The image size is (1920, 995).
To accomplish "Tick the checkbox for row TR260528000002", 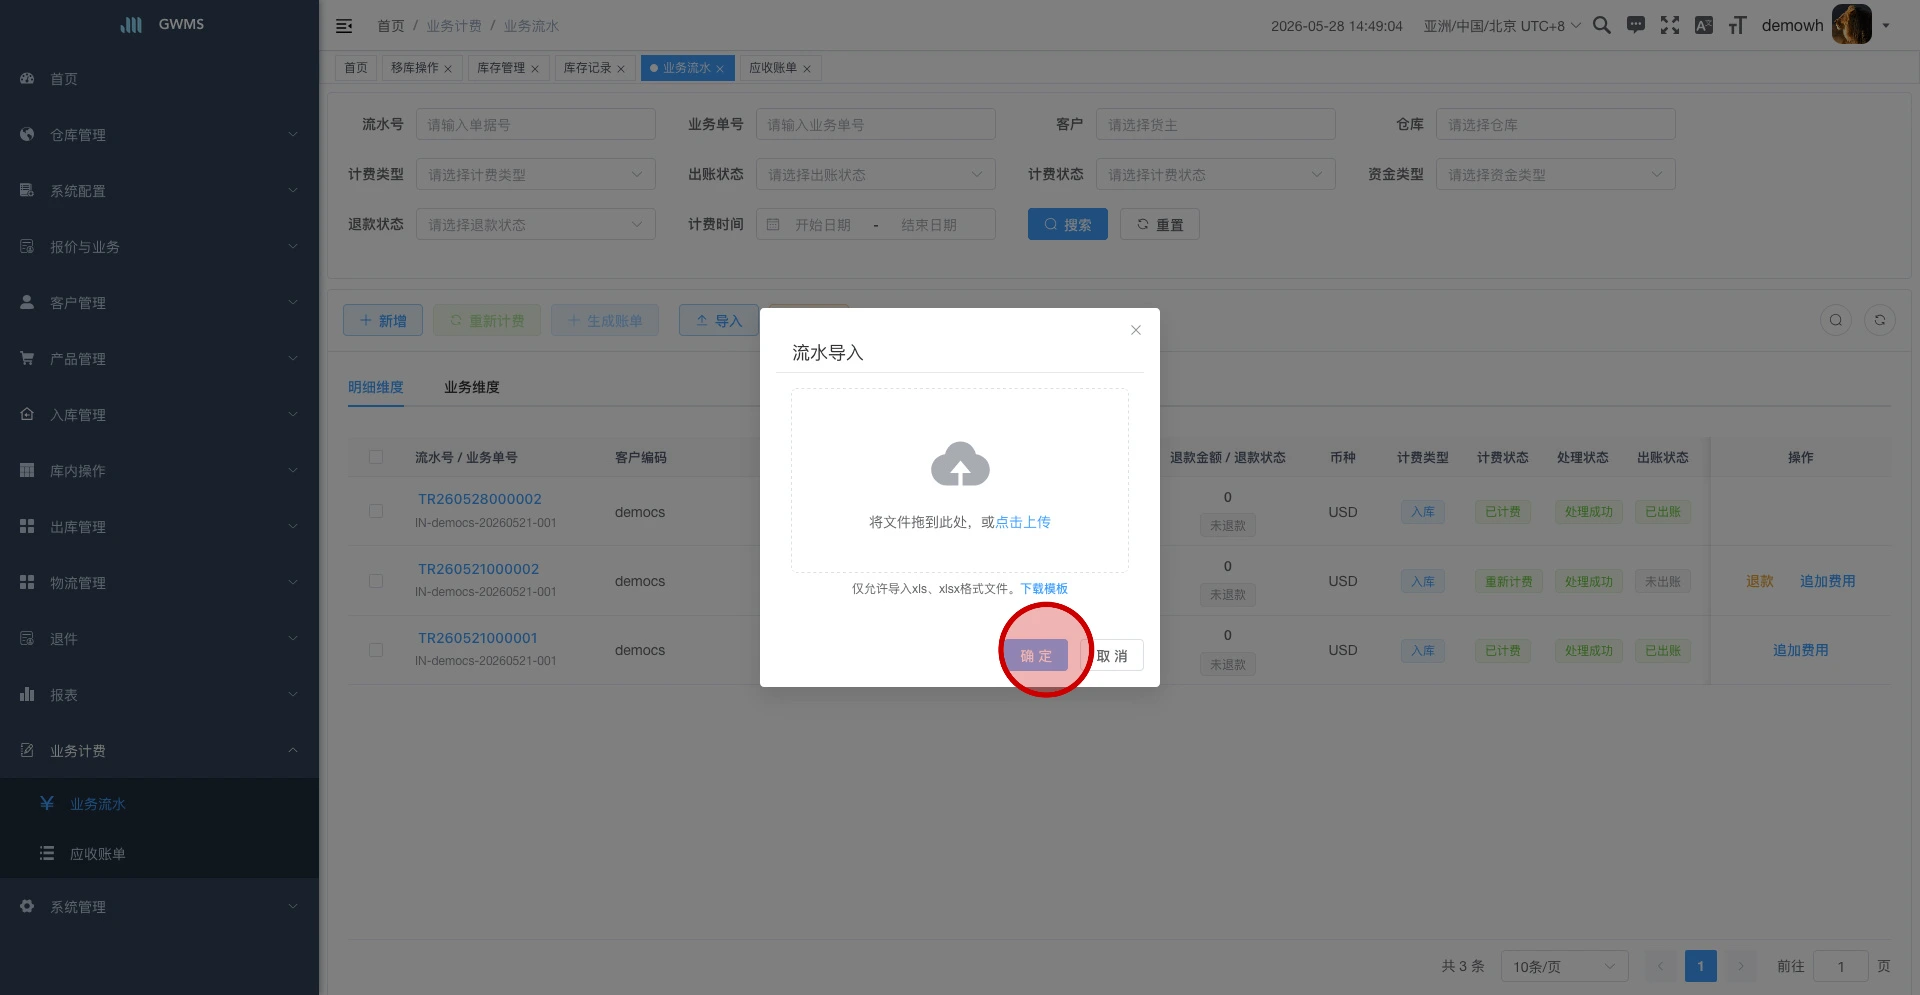I will point(376,511).
